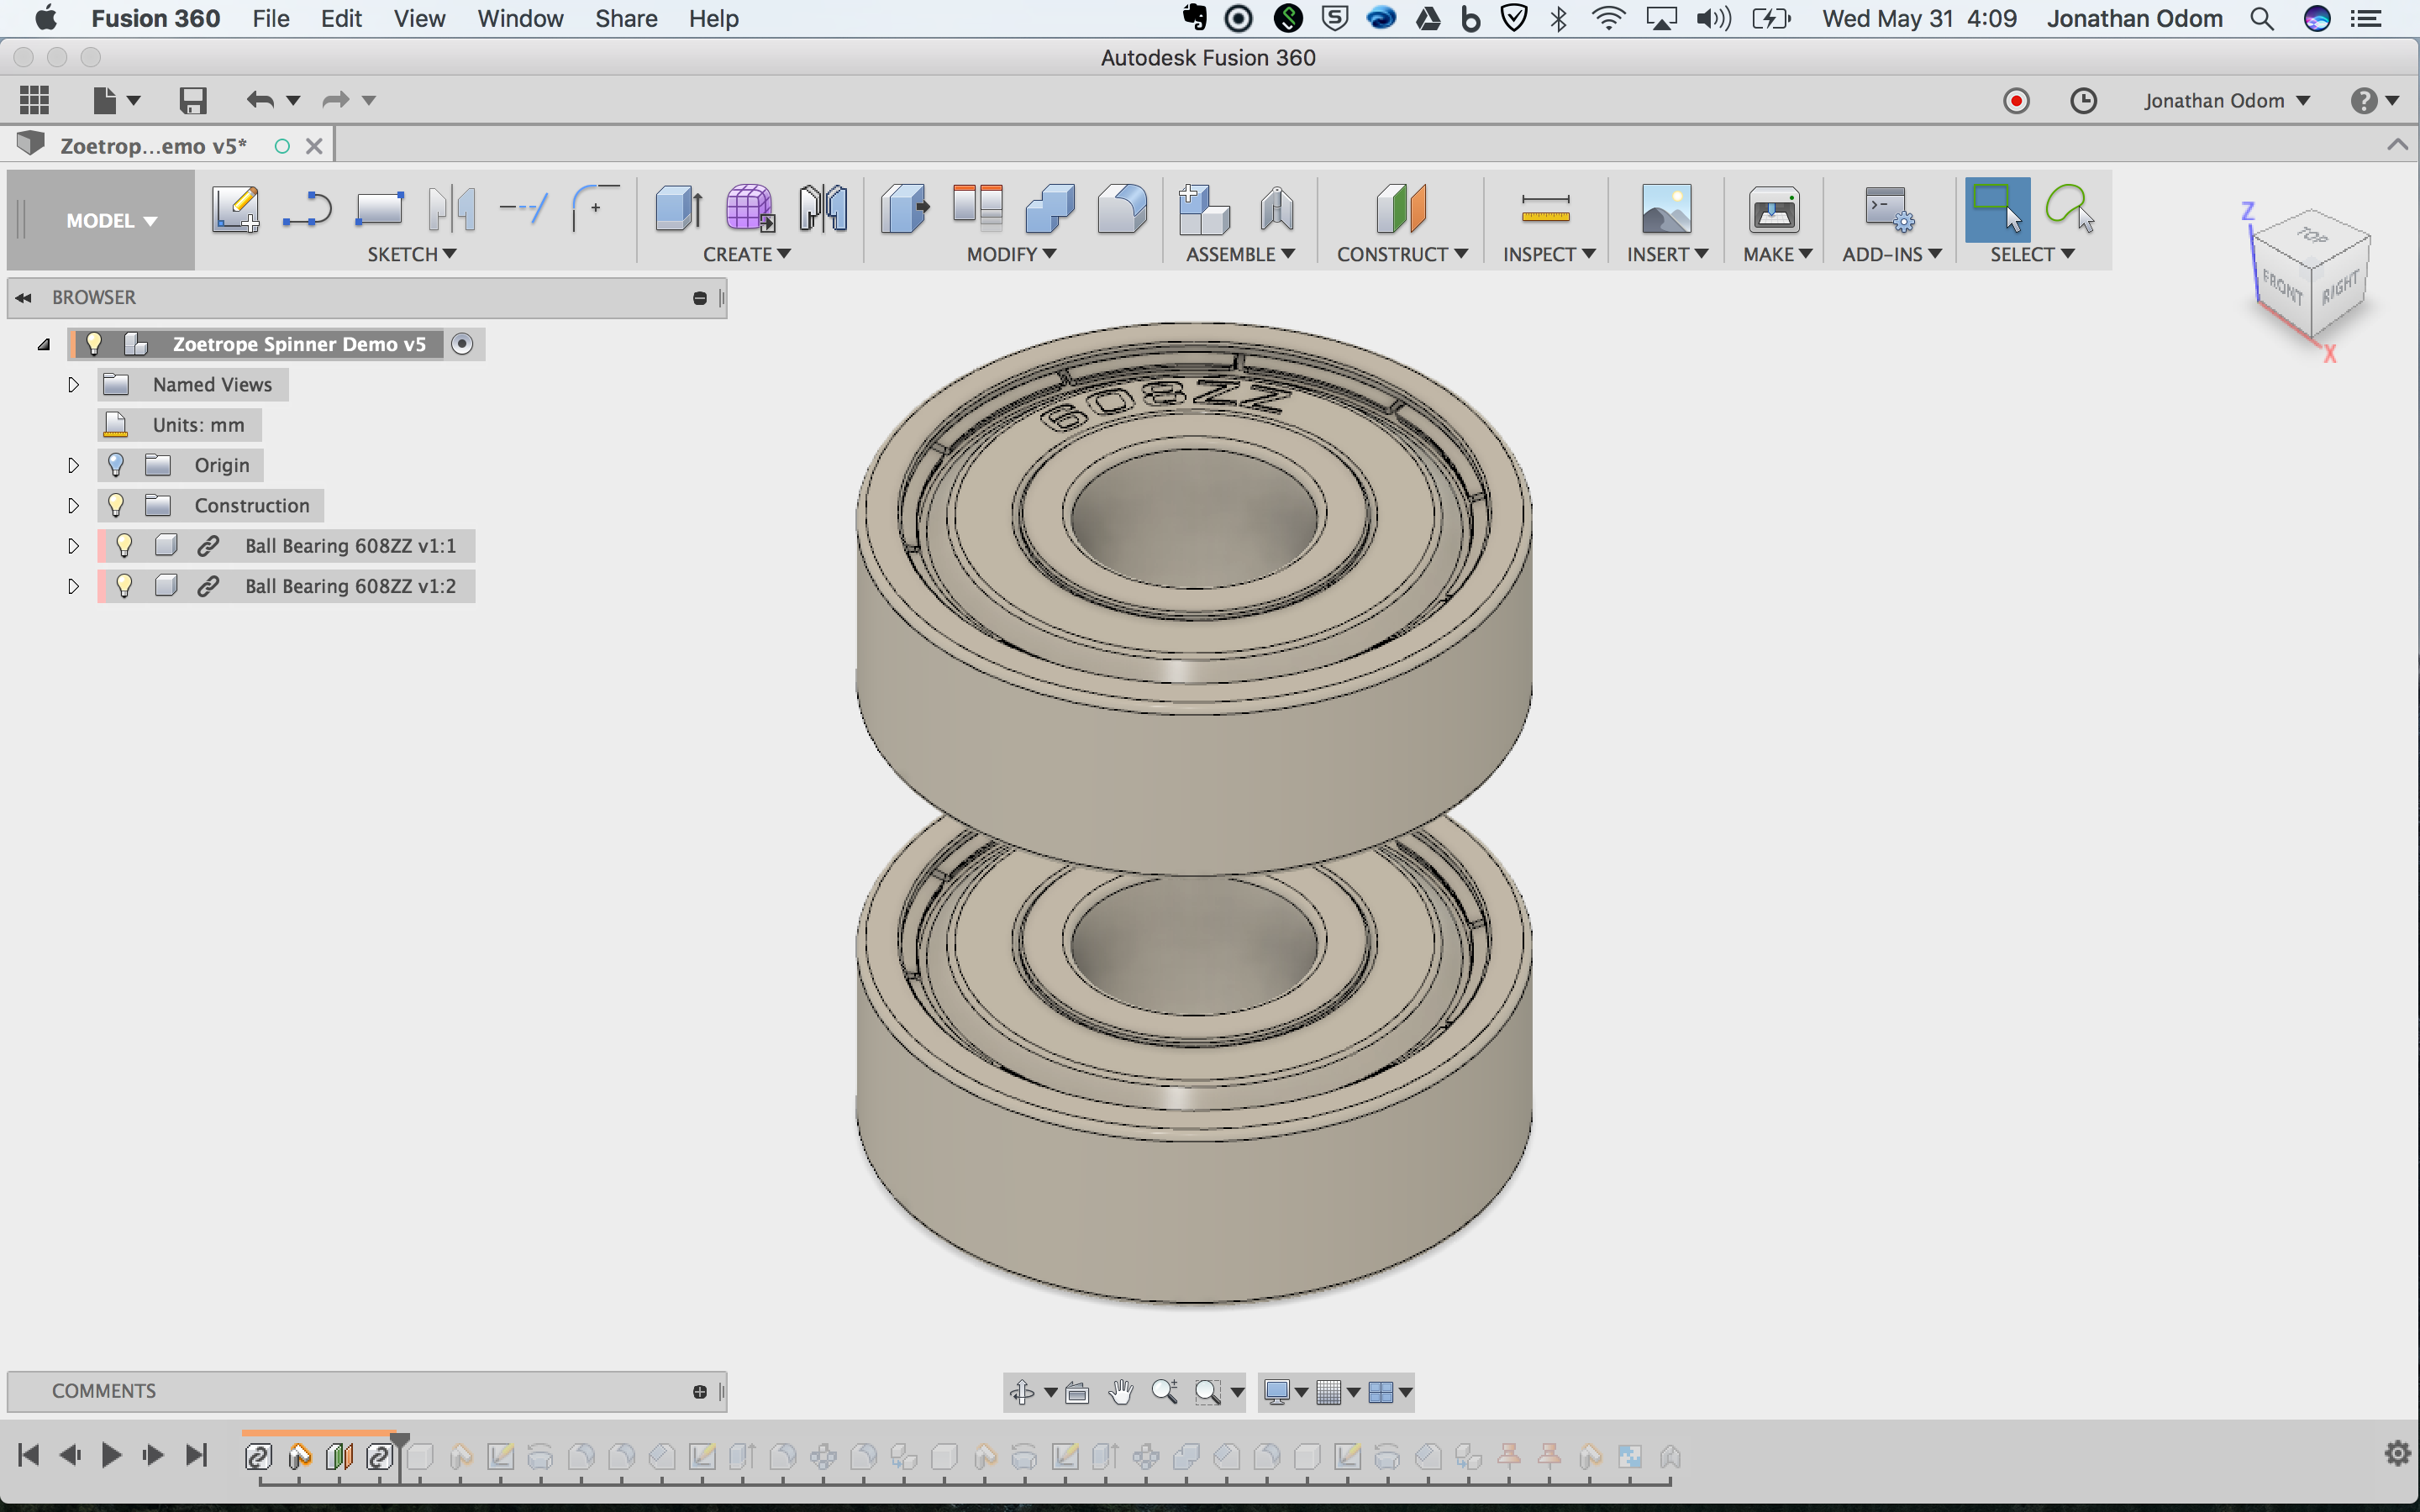2420x1512 pixels.
Task: Click the Create Sketch icon
Action: (235, 209)
